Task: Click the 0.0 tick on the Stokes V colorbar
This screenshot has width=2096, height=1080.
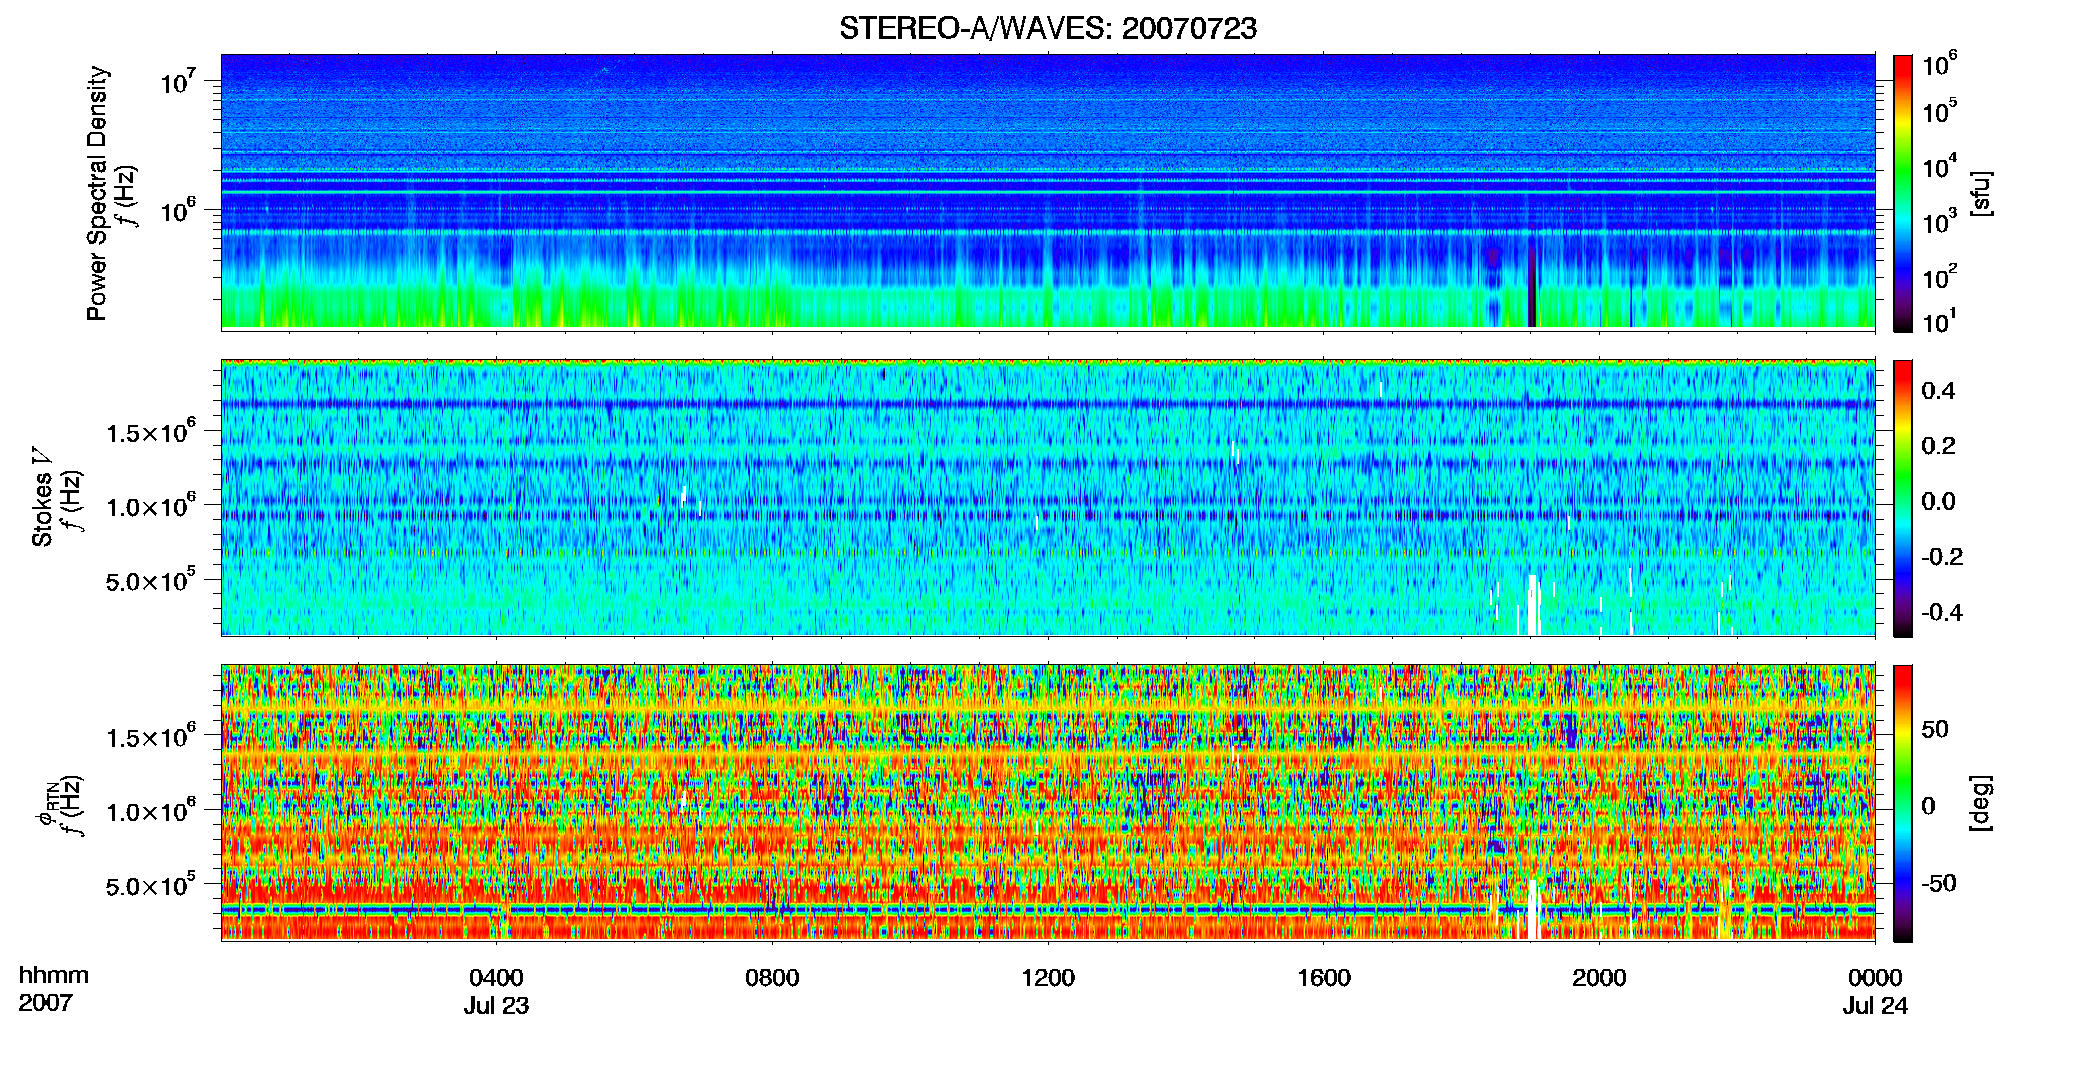Action: pyautogui.click(x=1938, y=502)
